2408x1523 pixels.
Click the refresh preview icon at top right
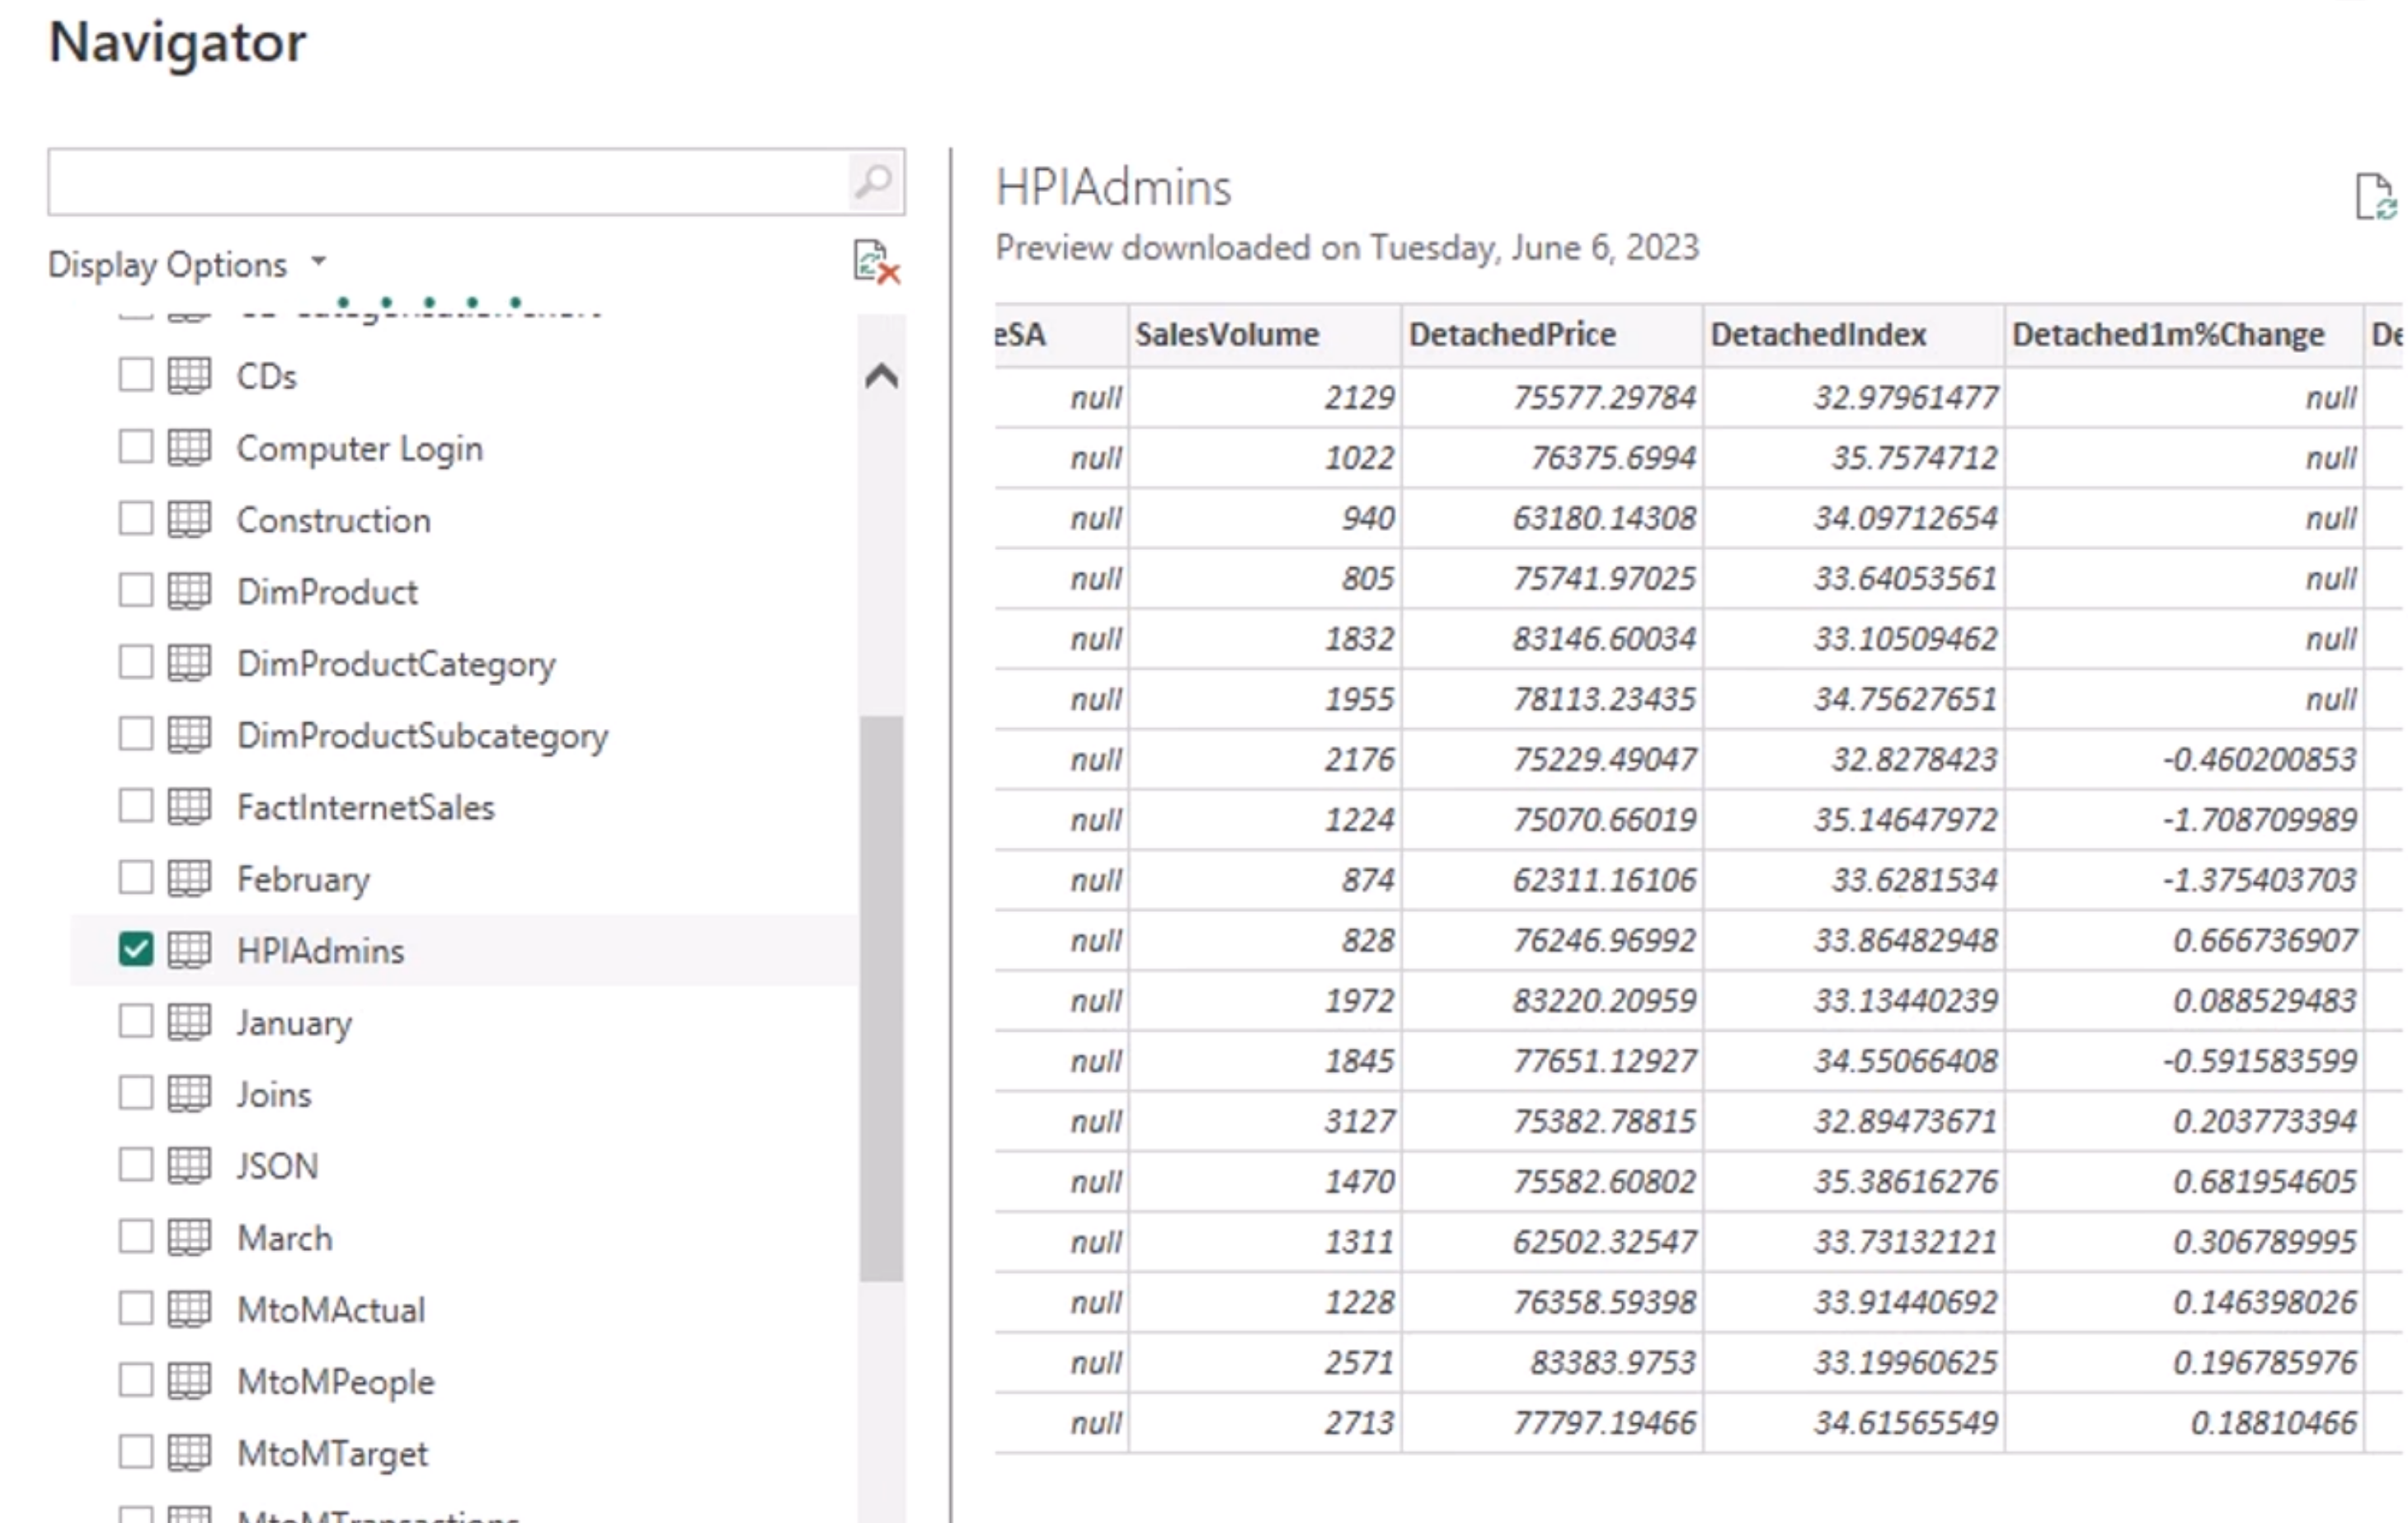tap(2375, 196)
